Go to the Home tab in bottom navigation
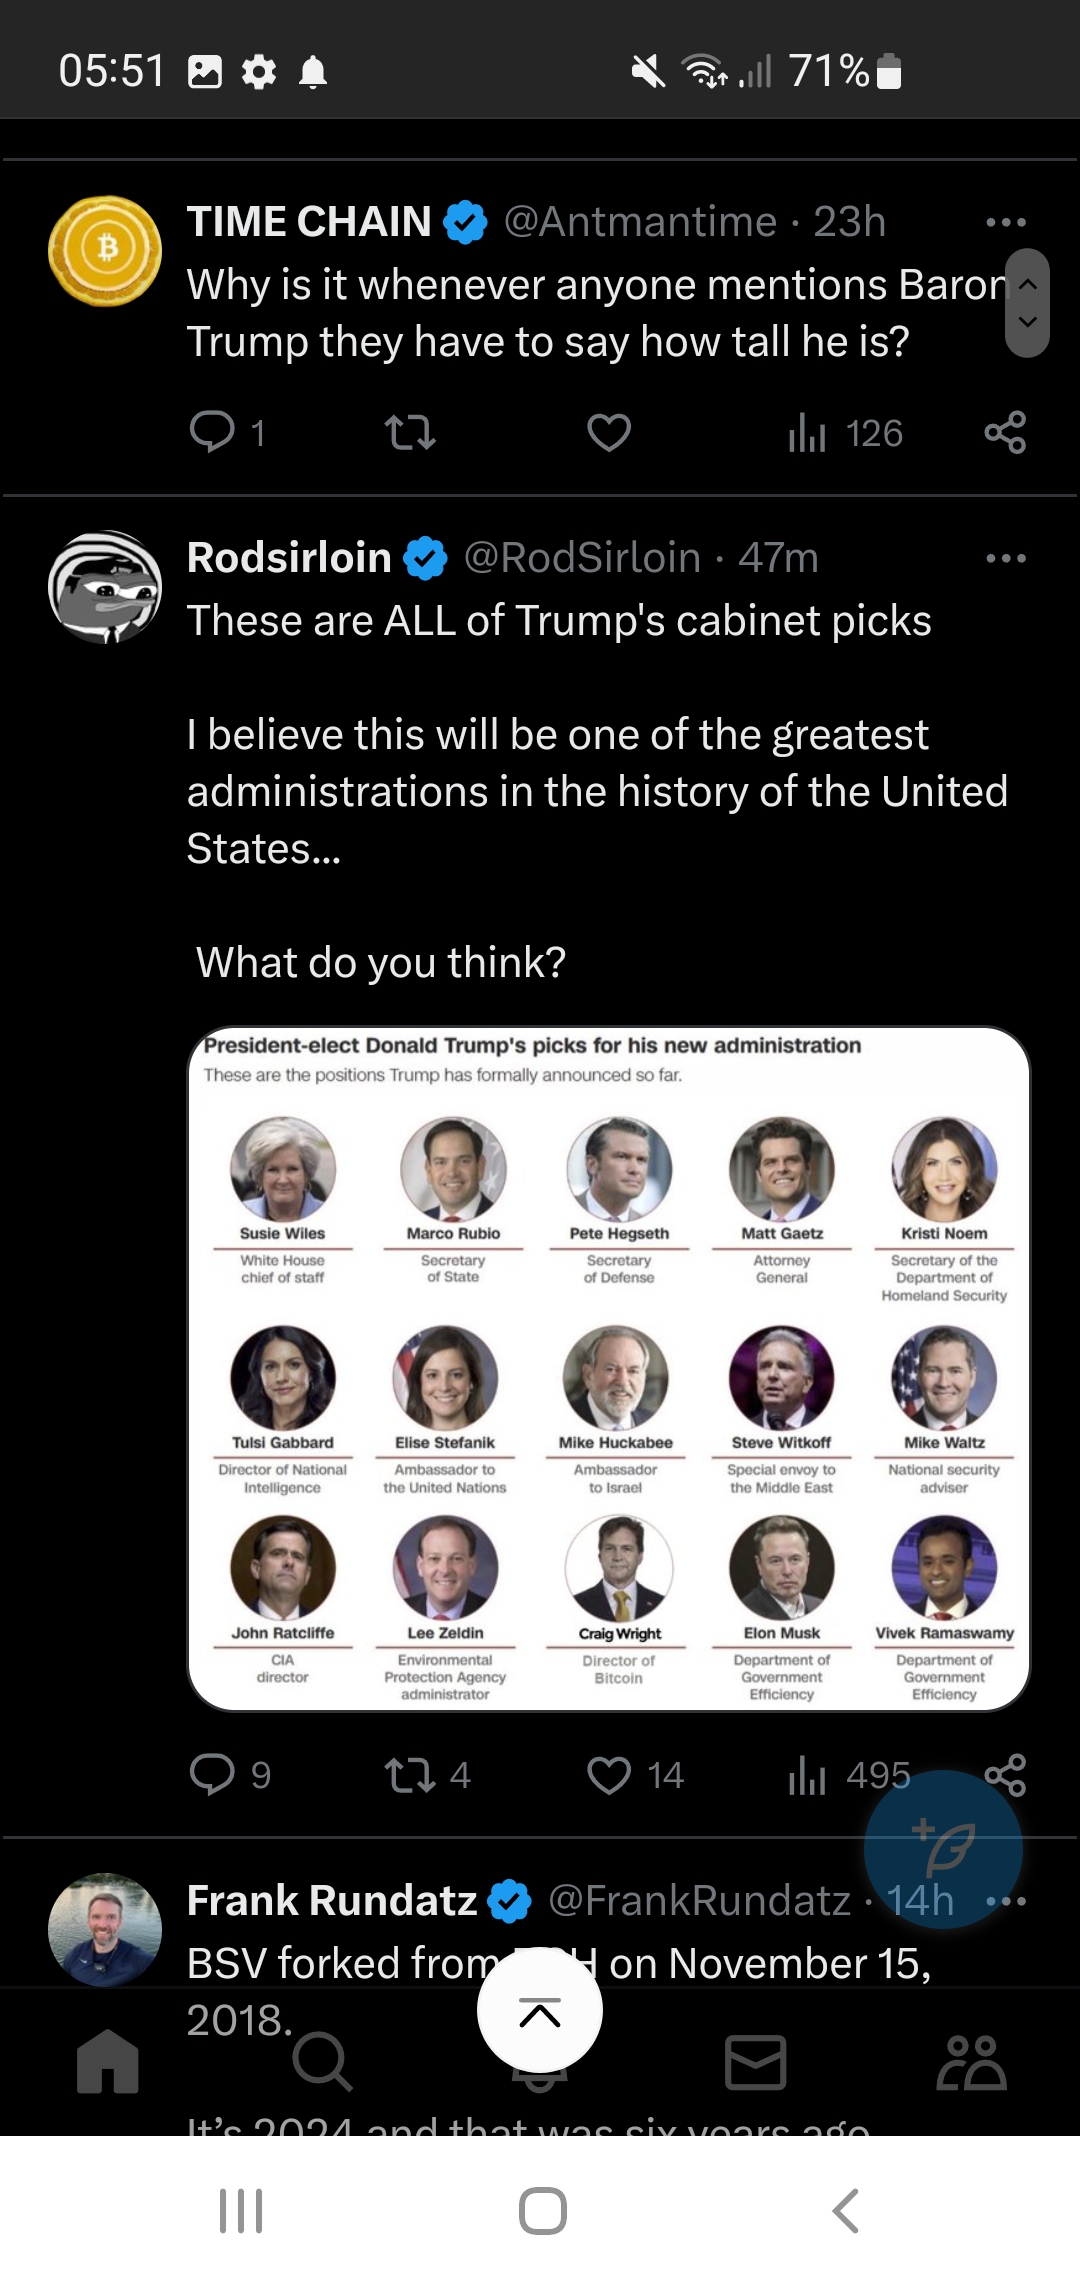The width and height of the screenshot is (1080, 2280). coord(108,2062)
